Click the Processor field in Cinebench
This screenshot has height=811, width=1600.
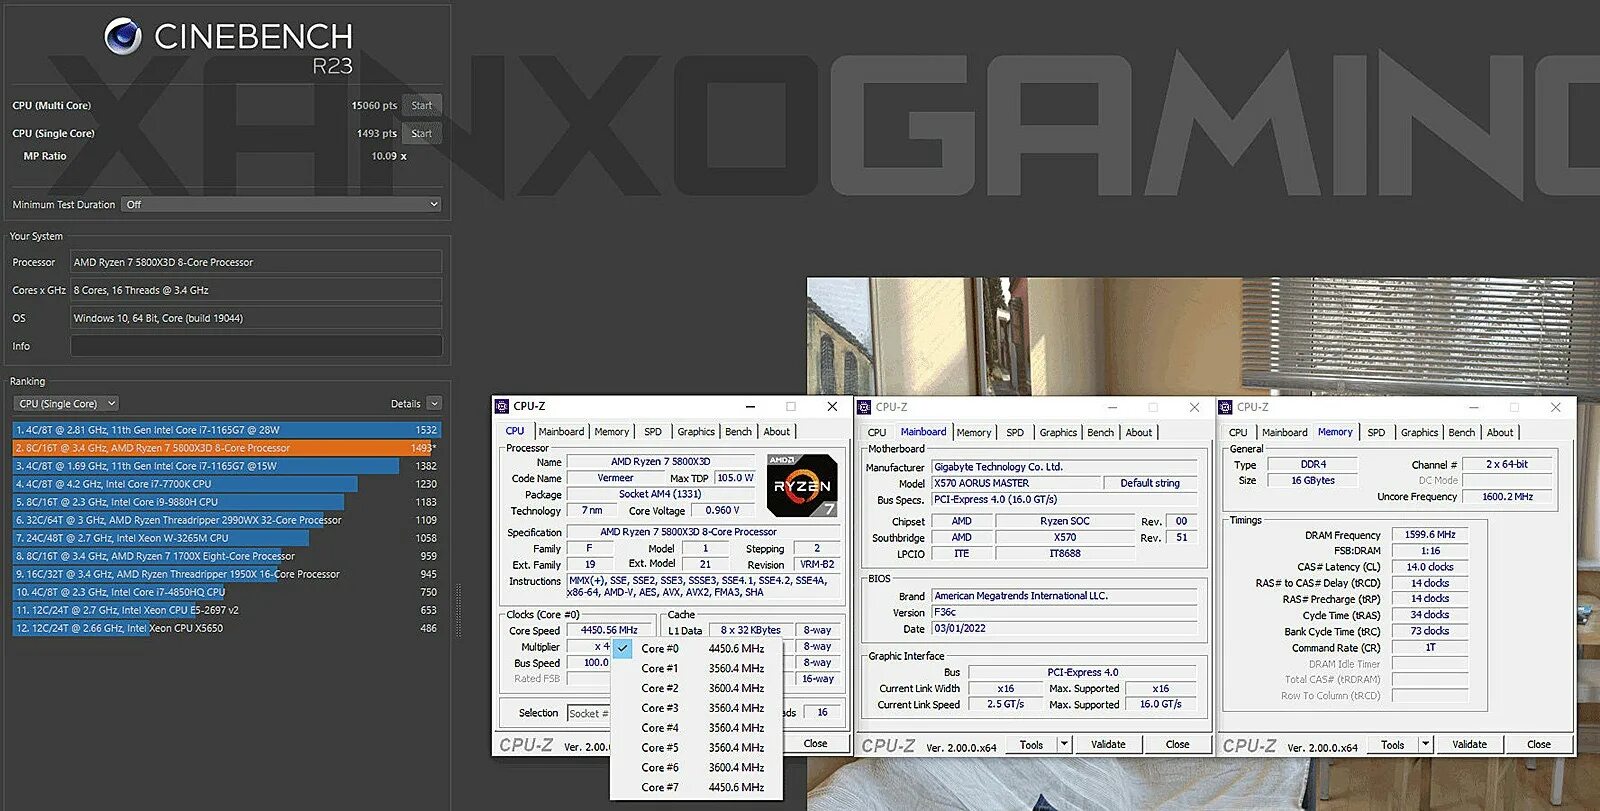[x=256, y=262]
